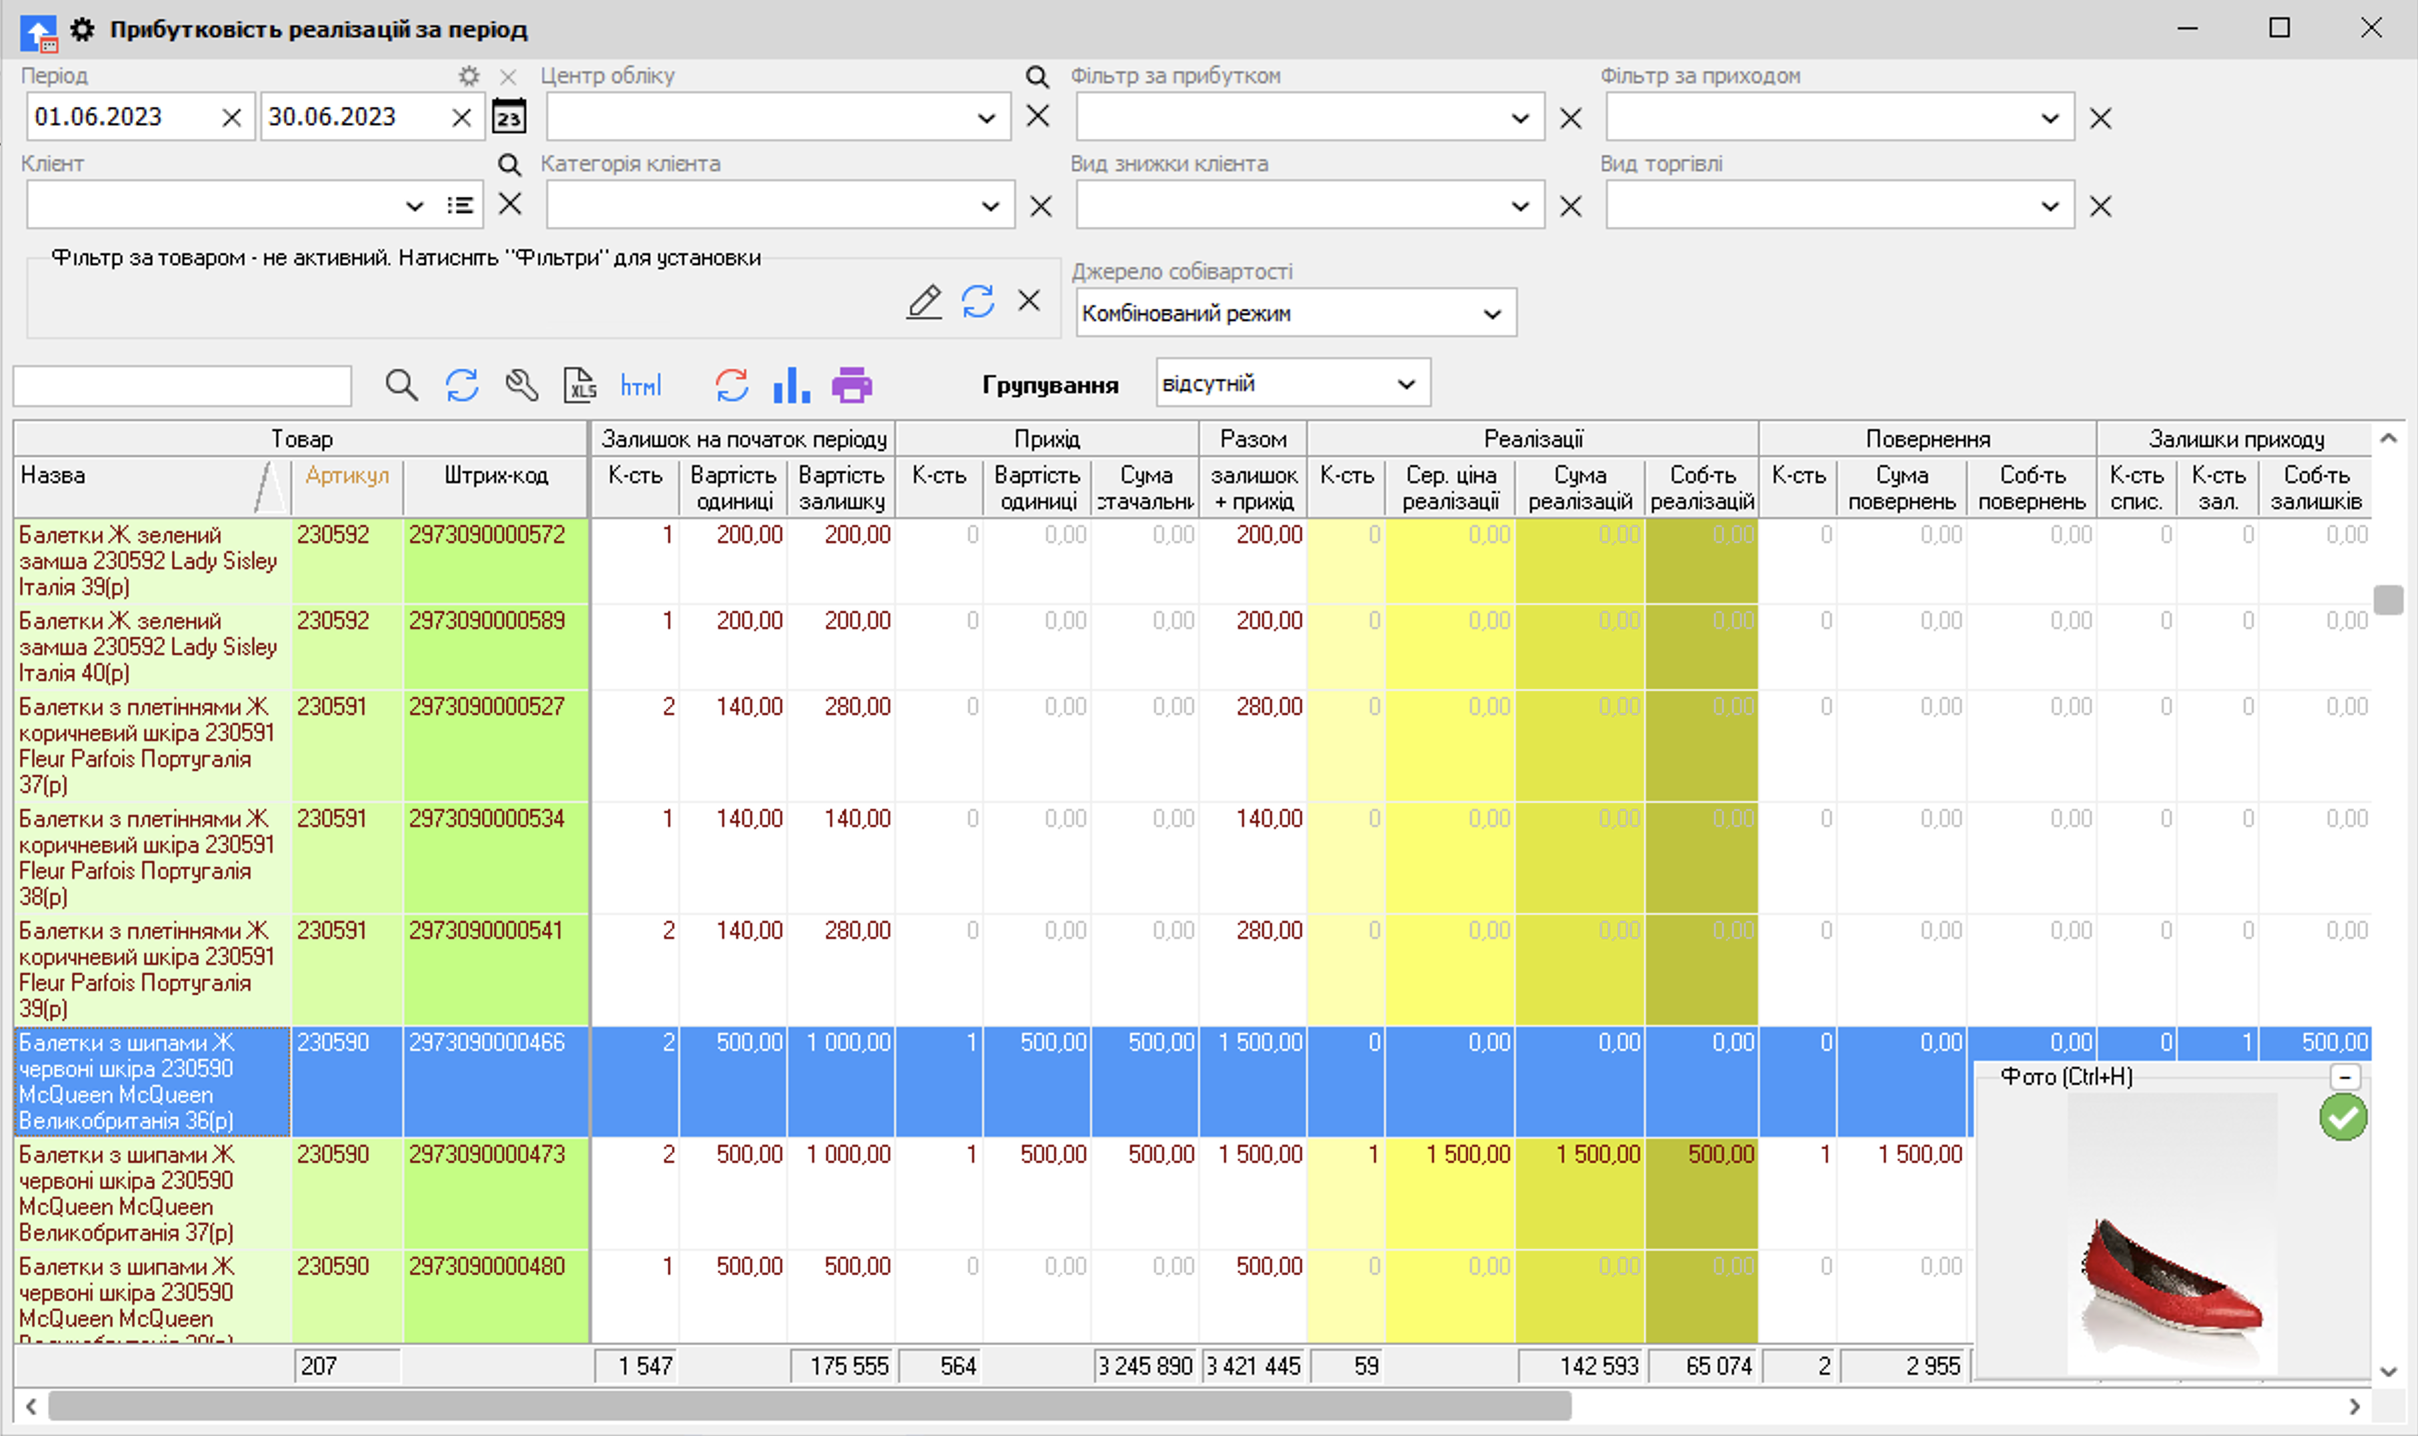Export report to html
This screenshot has height=1436, width=2418.
[x=640, y=385]
